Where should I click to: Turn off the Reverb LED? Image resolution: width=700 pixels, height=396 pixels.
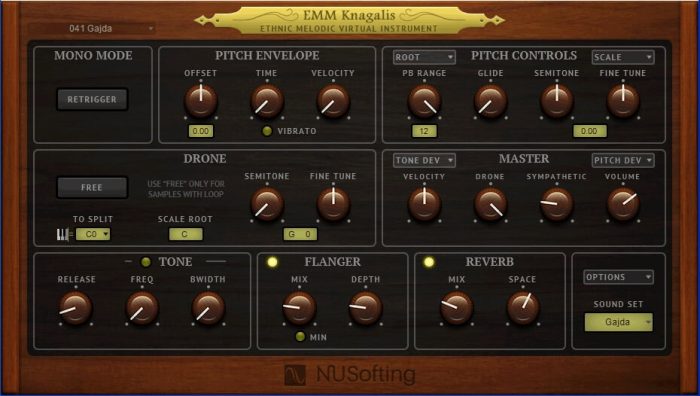(429, 262)
